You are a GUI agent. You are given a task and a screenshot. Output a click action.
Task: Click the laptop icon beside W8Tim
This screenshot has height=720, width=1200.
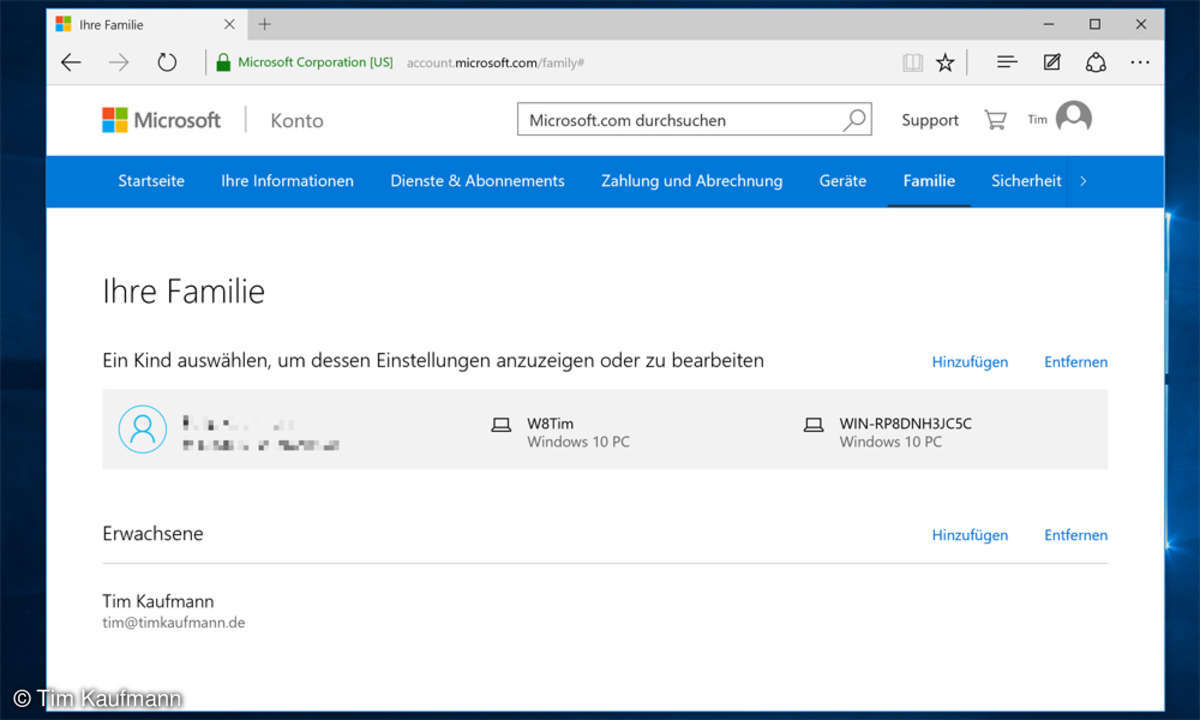501,425
